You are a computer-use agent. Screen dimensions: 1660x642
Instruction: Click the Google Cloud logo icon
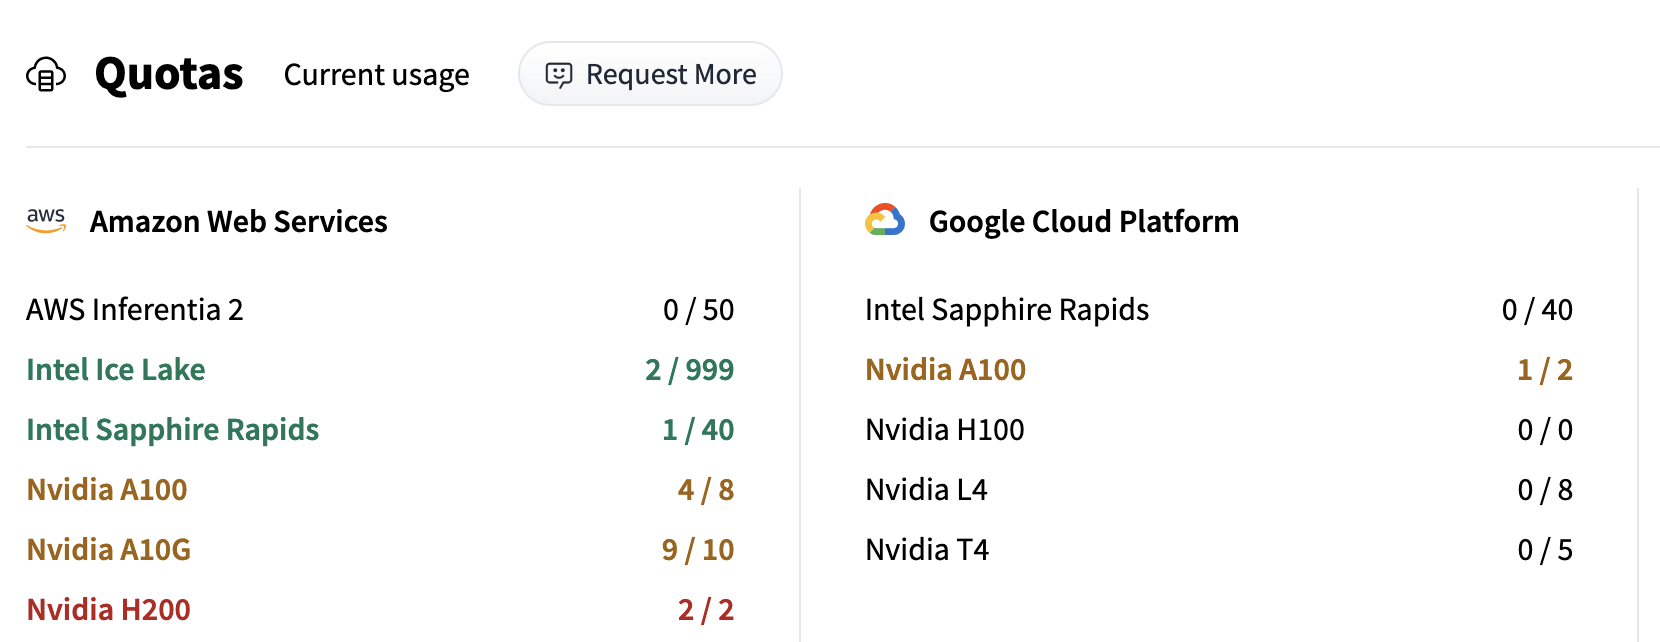pos(885,220)
